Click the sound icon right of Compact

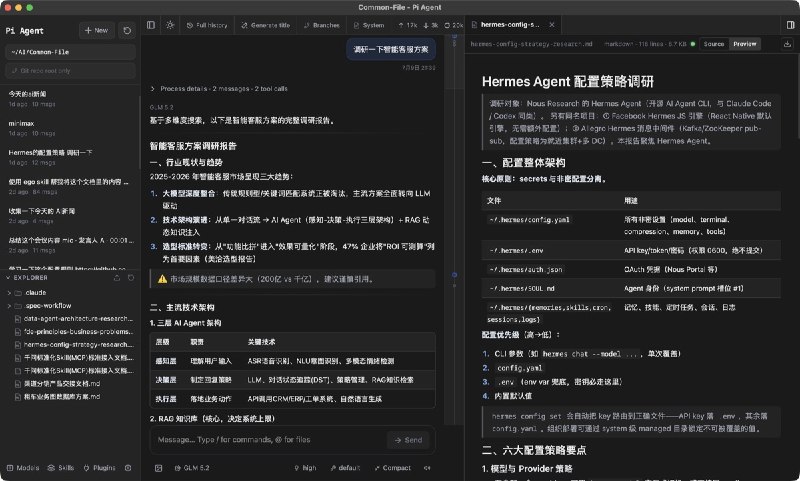coord(427,468)
